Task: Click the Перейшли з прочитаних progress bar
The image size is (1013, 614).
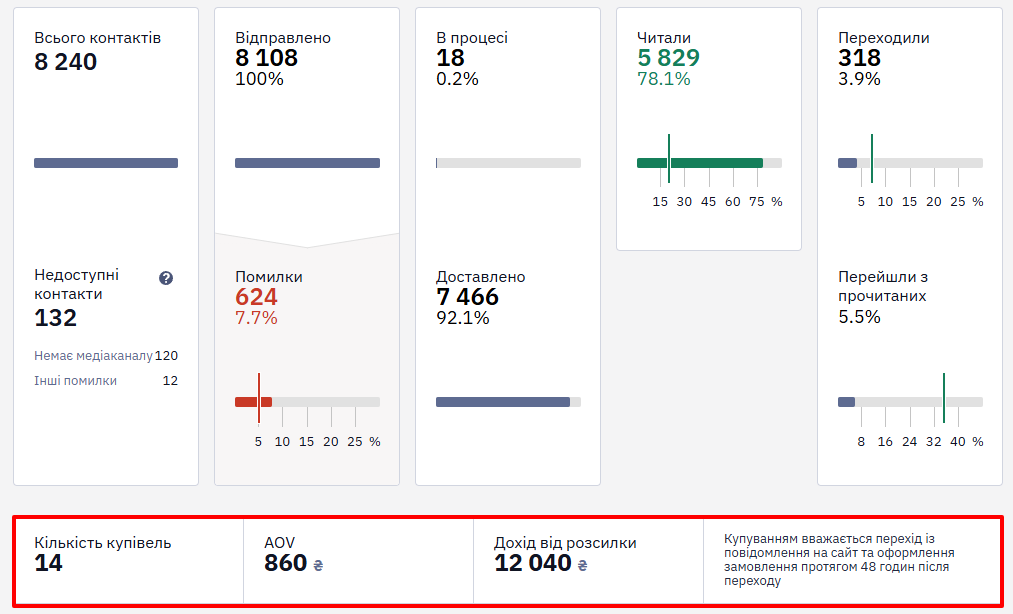Action: pos(910,402)
